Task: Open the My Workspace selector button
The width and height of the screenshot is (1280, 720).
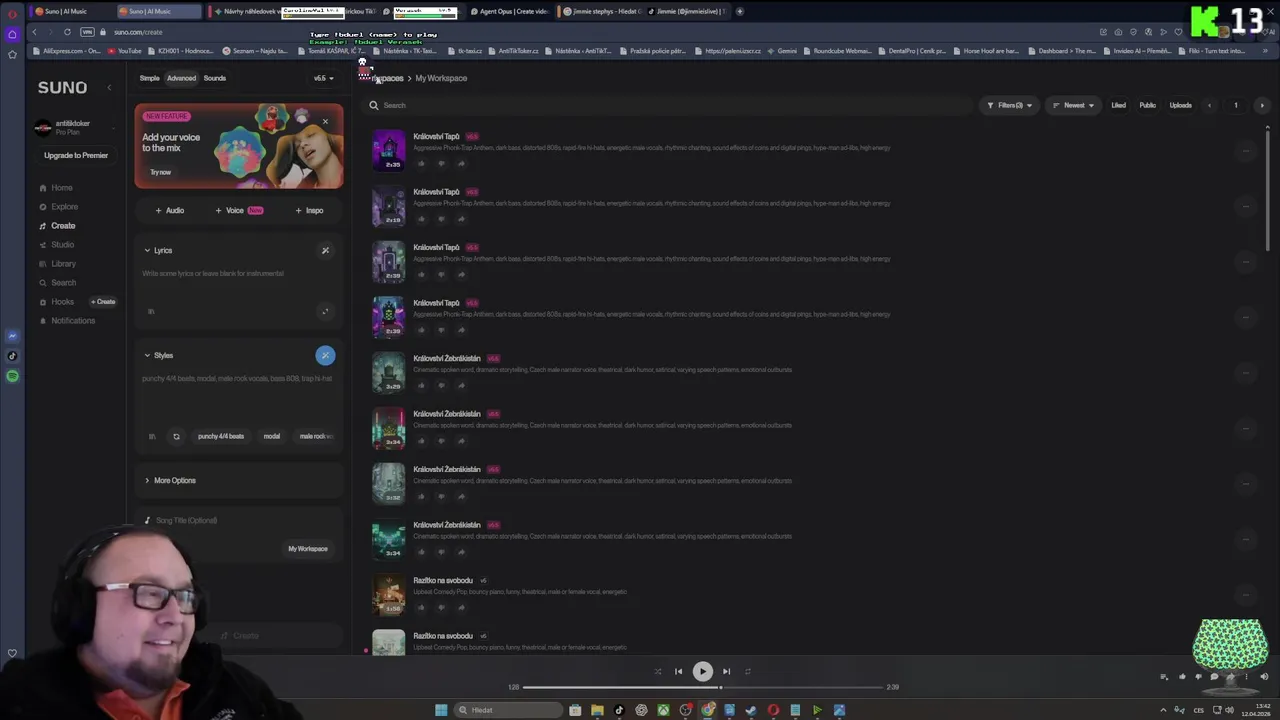Action: (x=308, y=549)
